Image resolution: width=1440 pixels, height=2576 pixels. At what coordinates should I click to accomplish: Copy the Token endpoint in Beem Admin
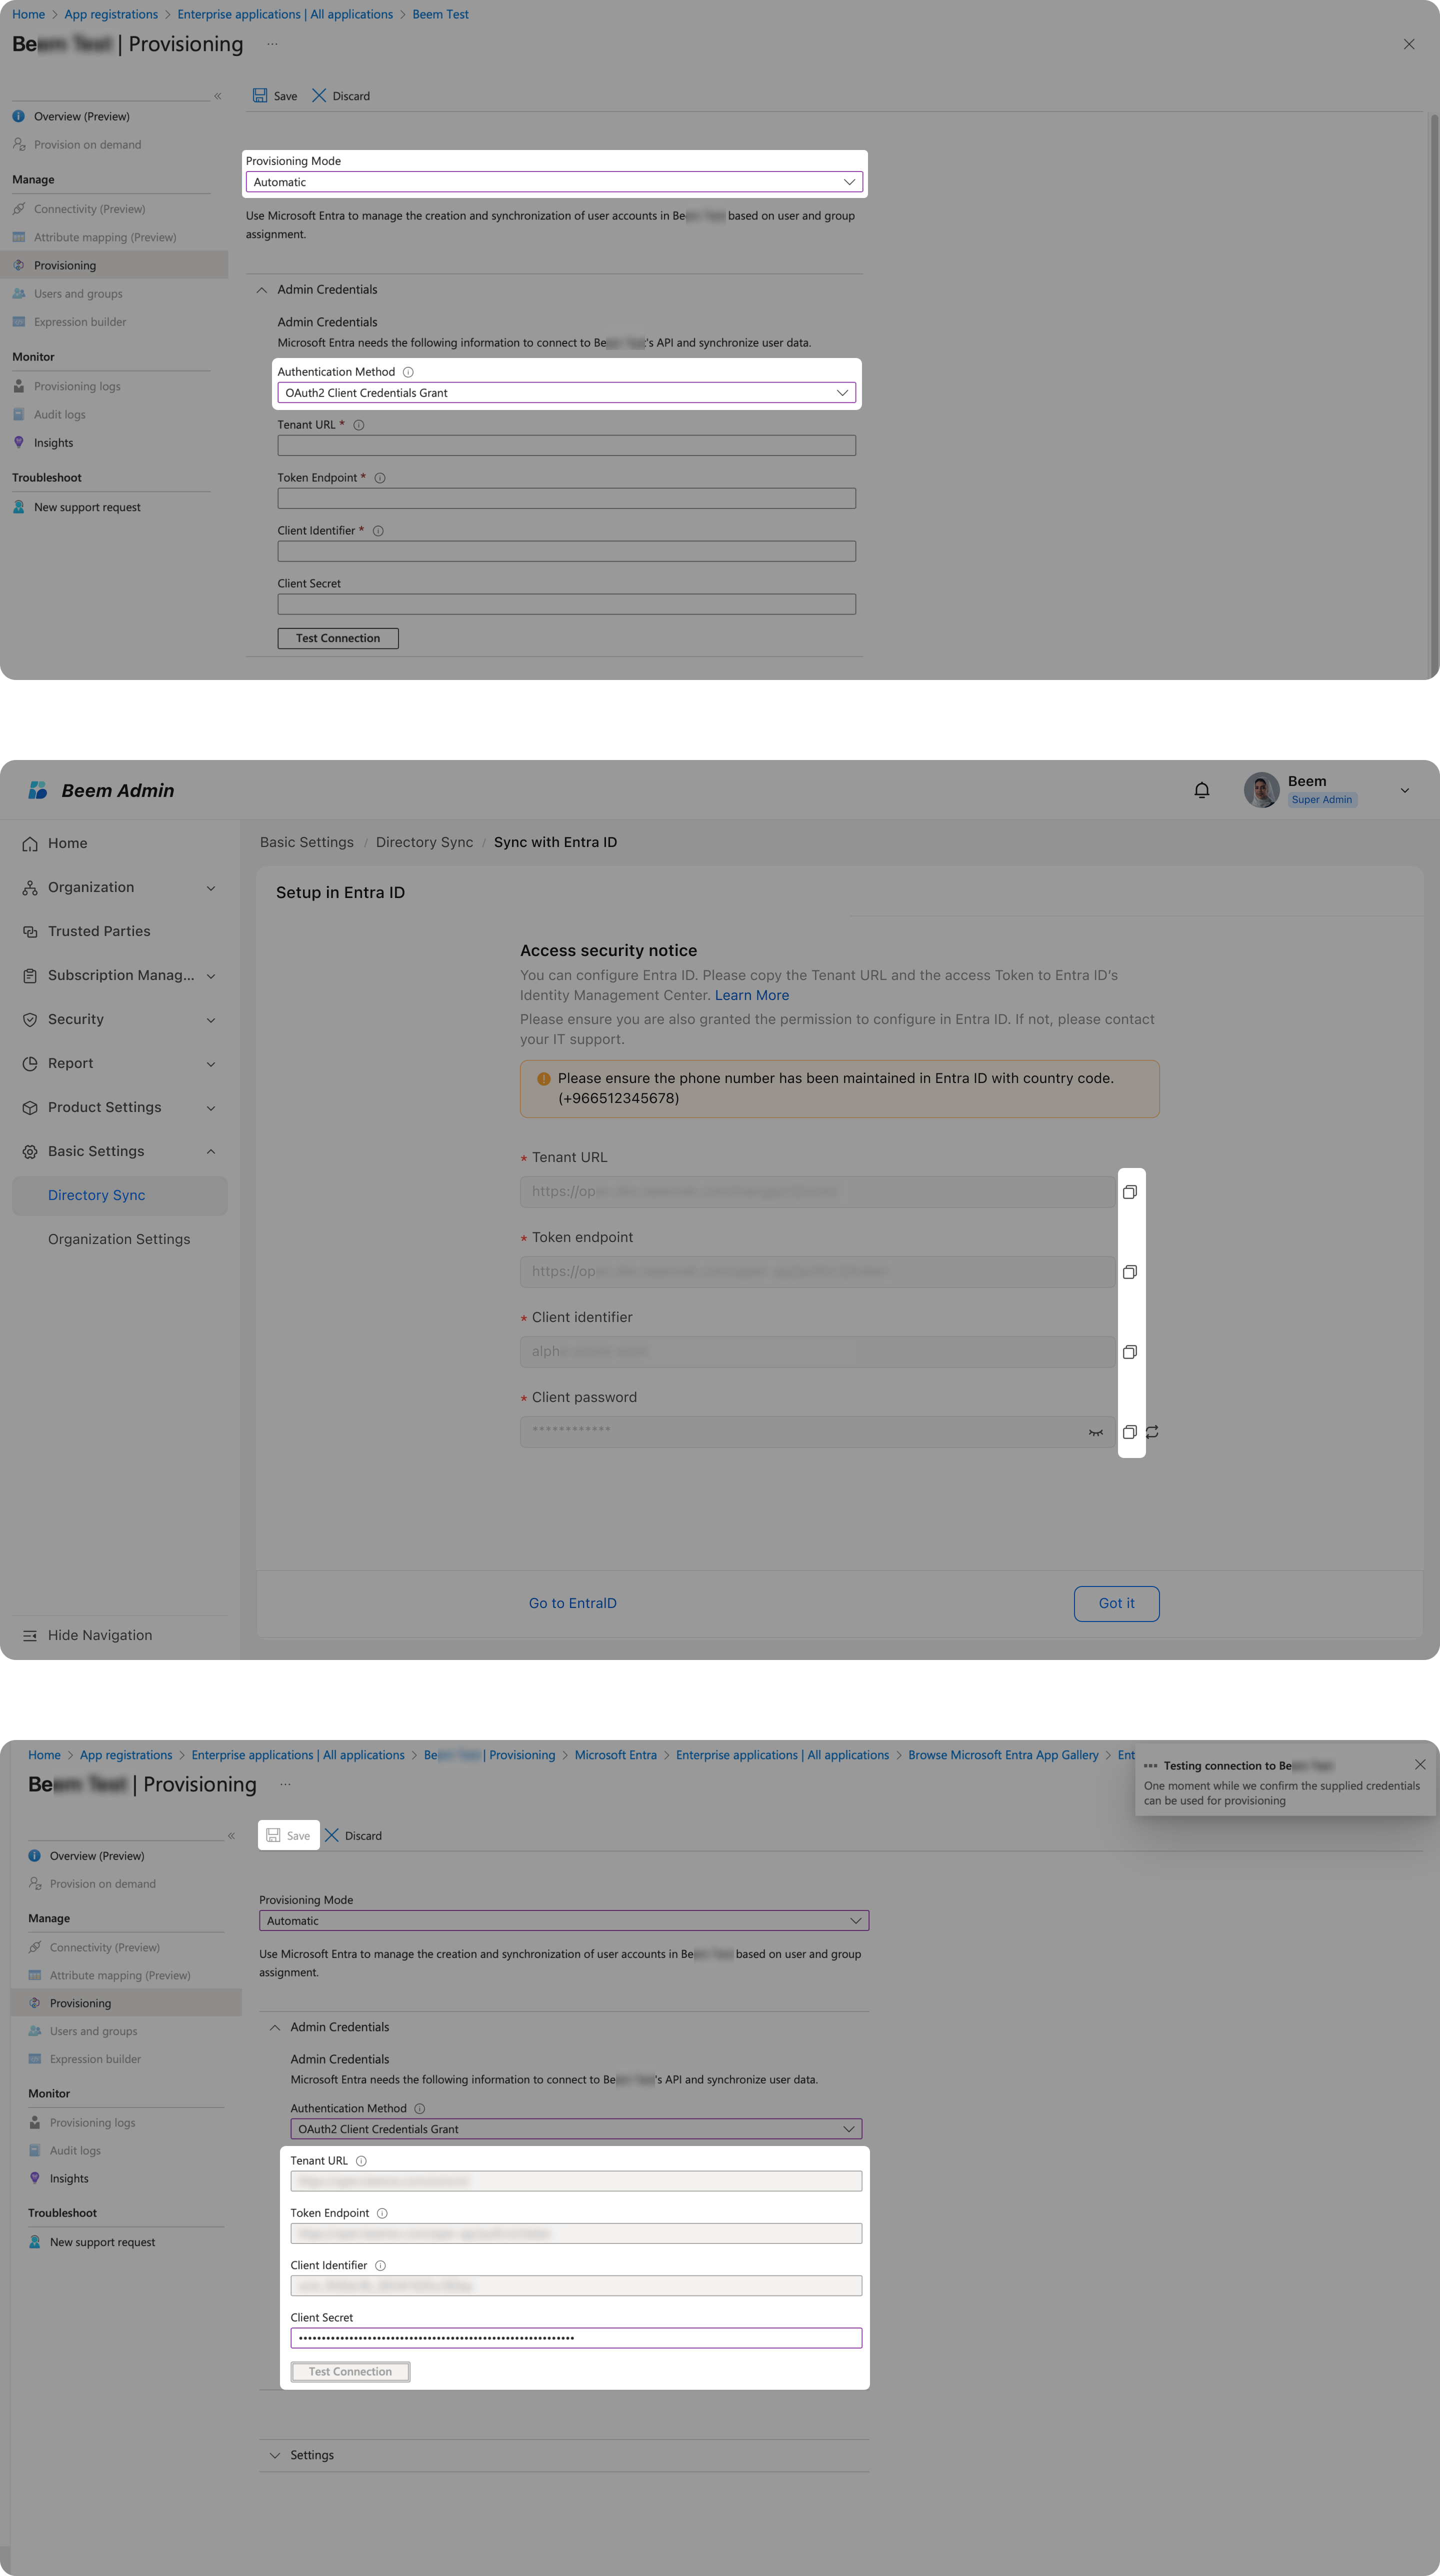[x=1130, y=1272]
